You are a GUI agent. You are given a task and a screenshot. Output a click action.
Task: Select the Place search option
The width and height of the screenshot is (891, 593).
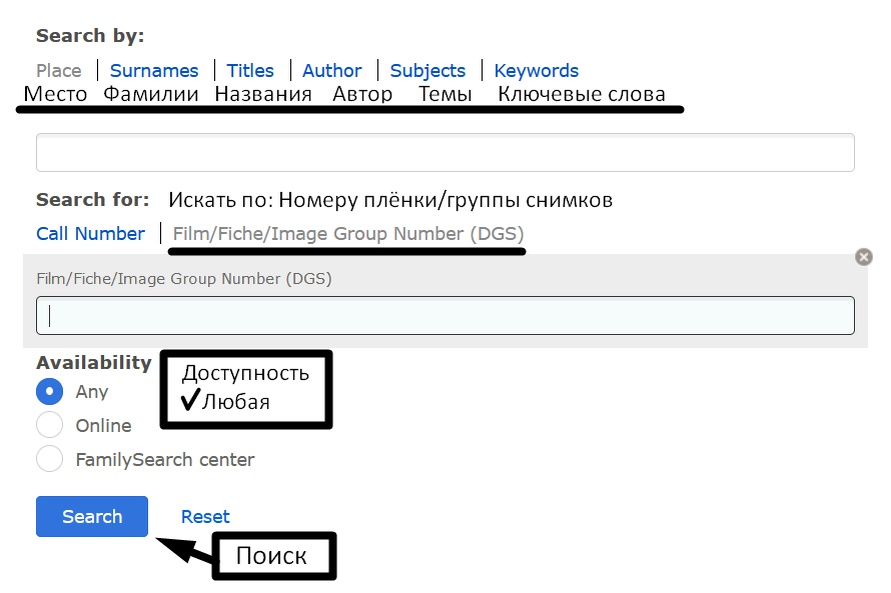[58, 70]
